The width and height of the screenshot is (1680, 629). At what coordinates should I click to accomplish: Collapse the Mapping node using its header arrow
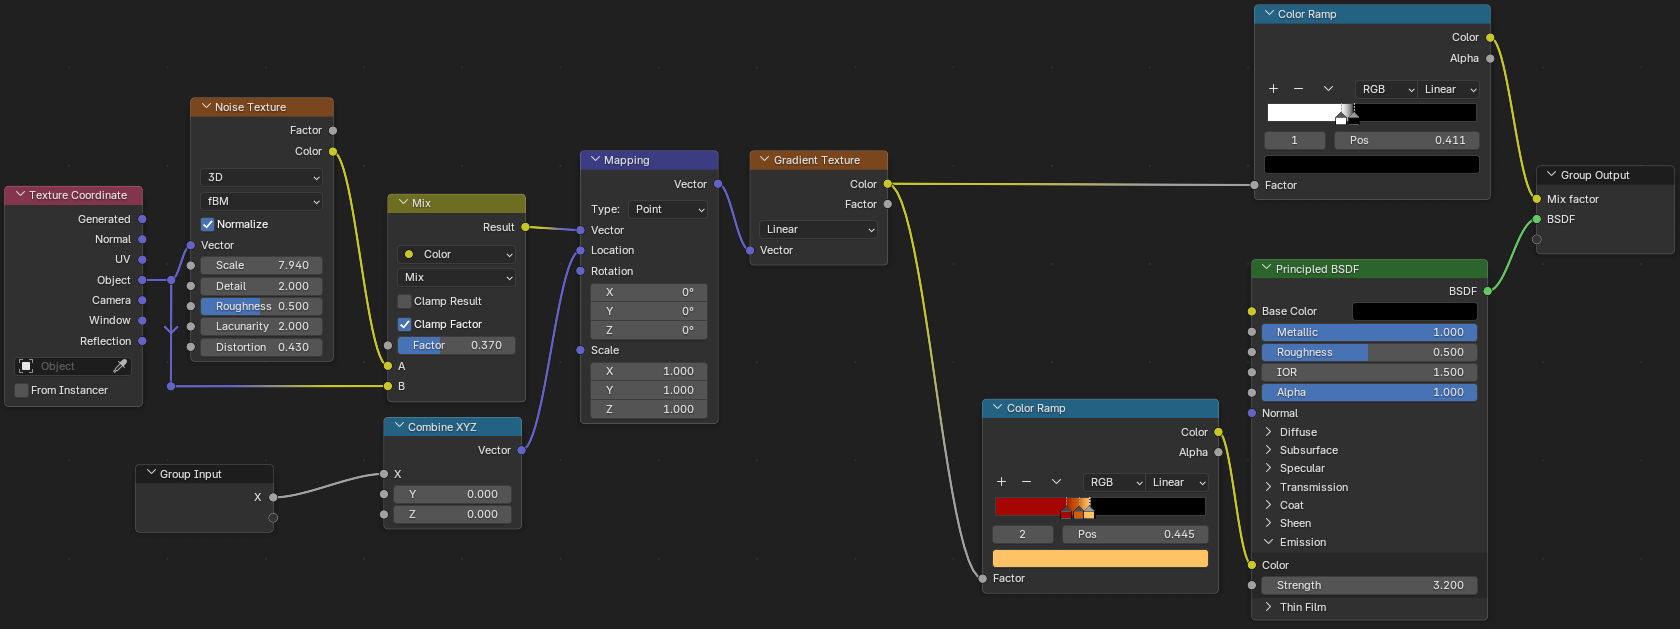click(595, 160)
